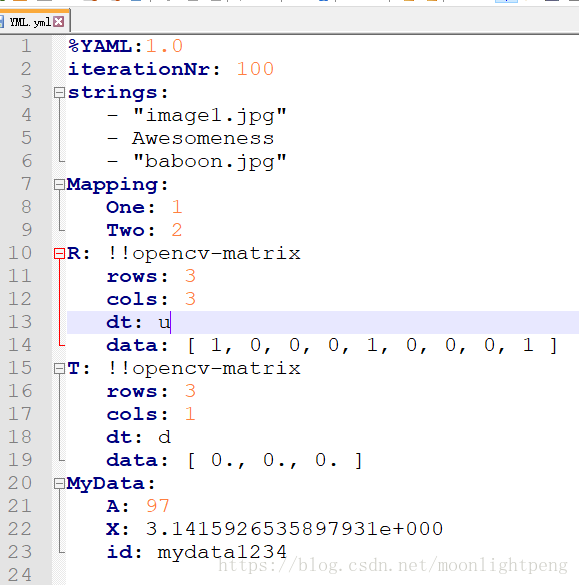Click the One: 1 mapping line

(144, 207)
